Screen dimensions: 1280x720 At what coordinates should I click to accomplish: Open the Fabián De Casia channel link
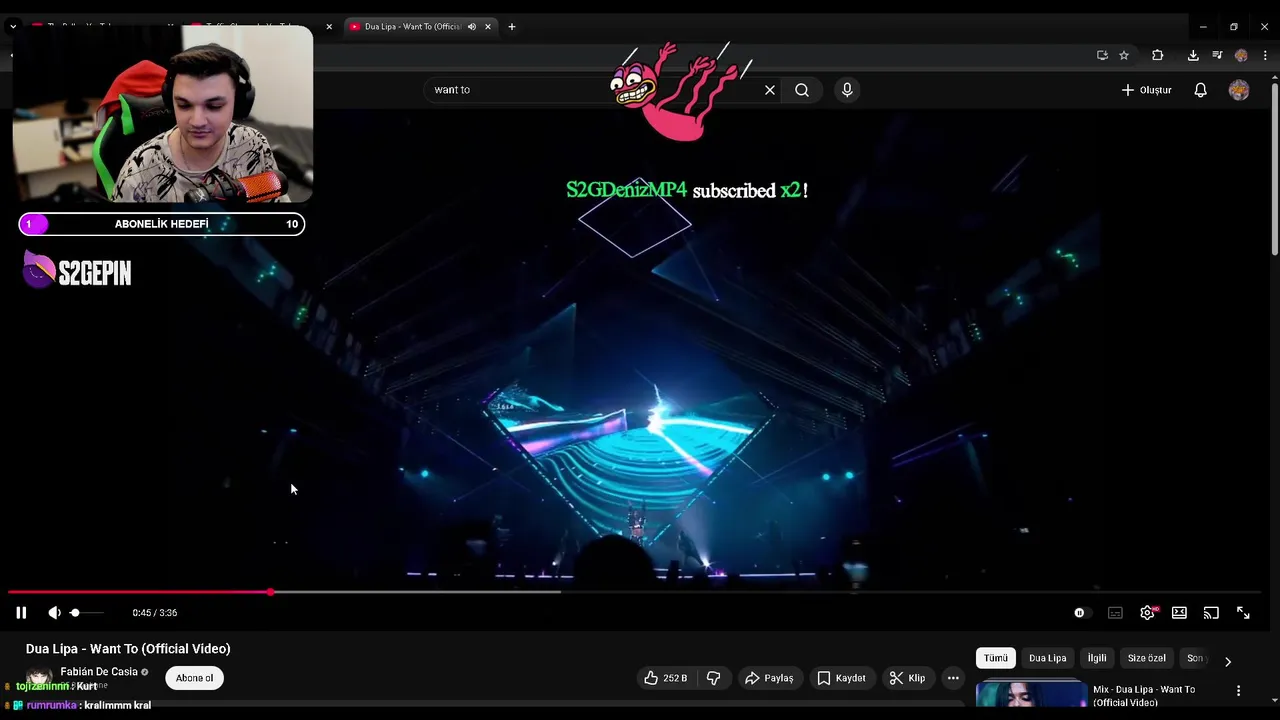[x=99, y=672]
